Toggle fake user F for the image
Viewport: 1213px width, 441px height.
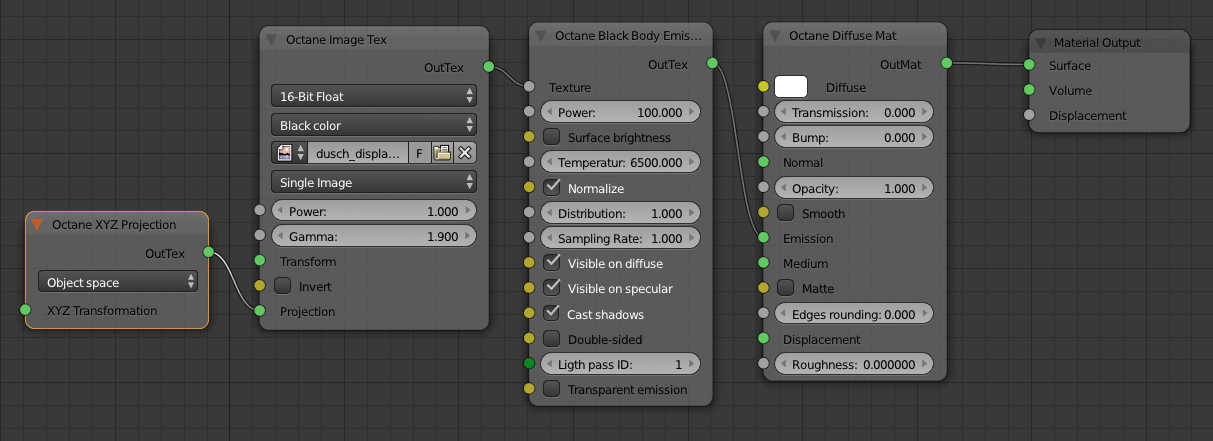(x=420, y=153)
